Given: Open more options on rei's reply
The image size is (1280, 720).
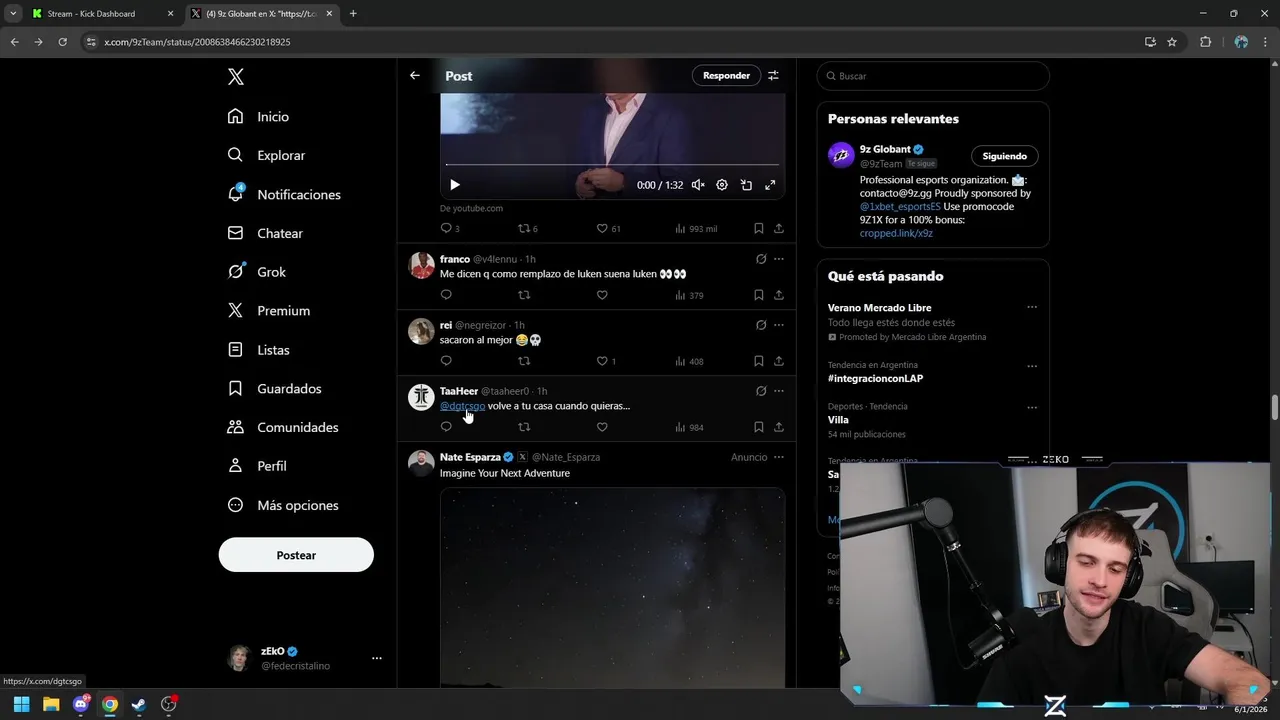Looking at the screenshot, I should point(779,325).
